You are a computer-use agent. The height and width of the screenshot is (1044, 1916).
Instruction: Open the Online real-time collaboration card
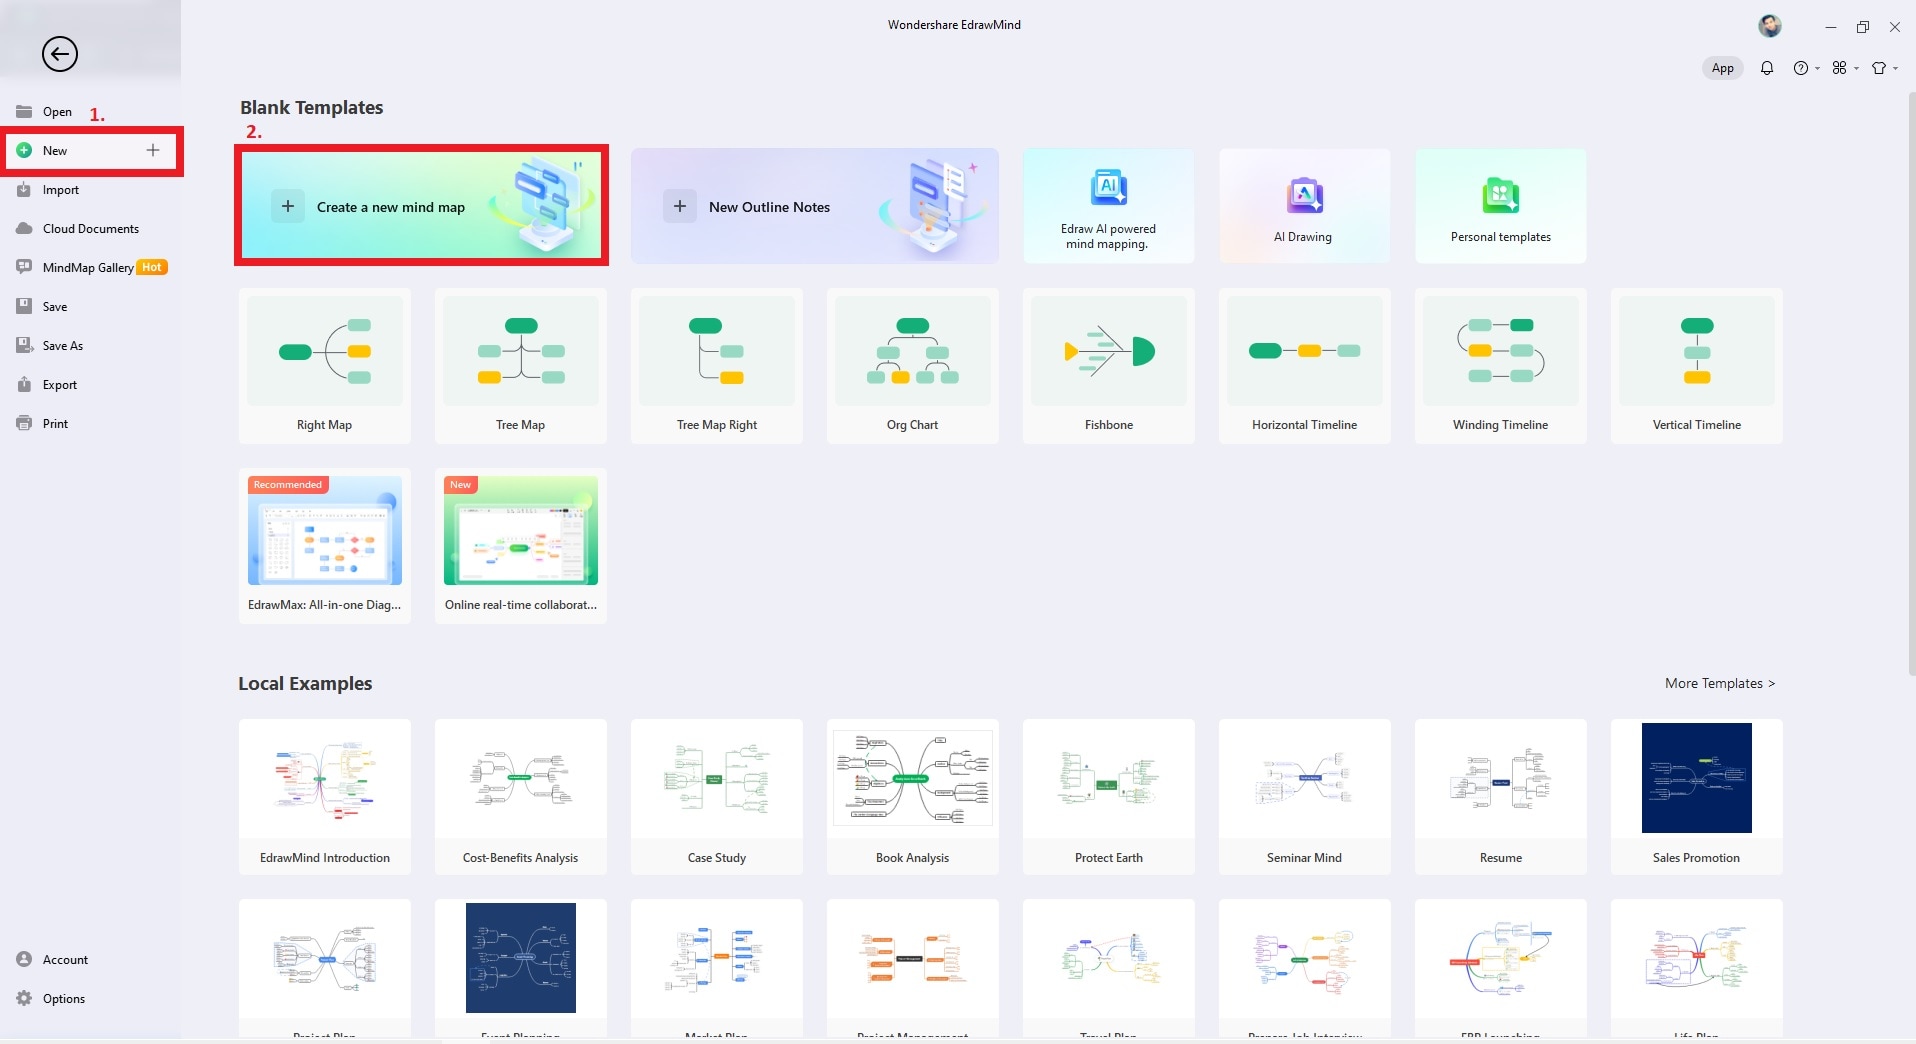520,546
